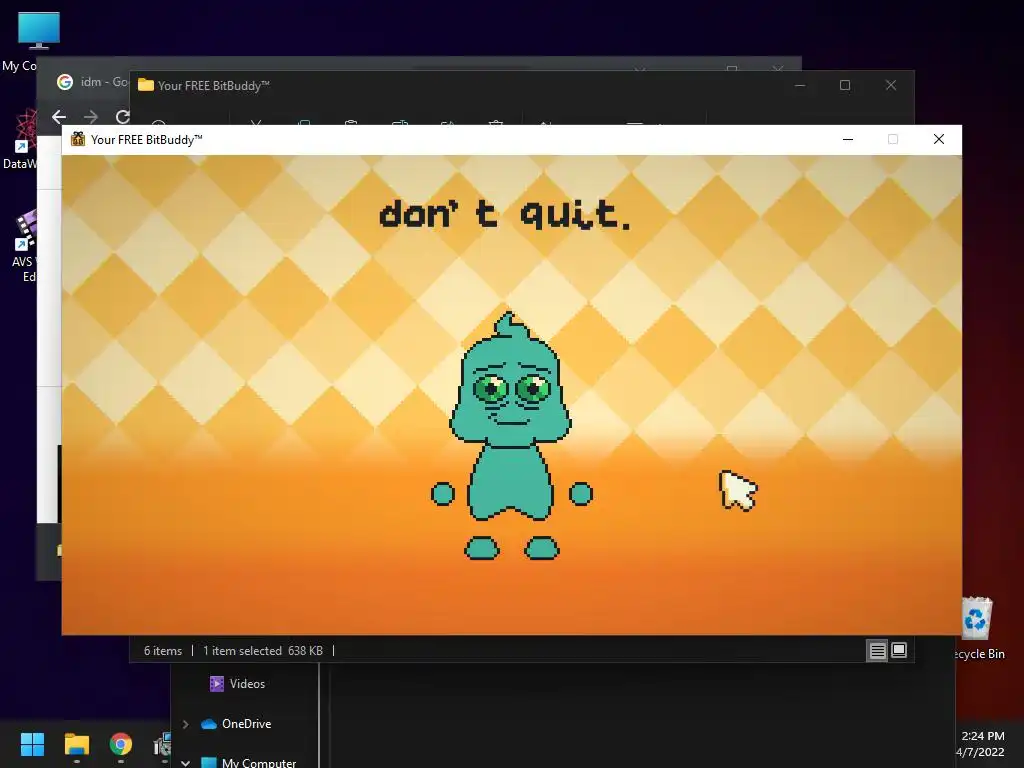Open Google Chrome from the taskbar
This screenshot has height=768, width=1024.
tap(121, 744)
